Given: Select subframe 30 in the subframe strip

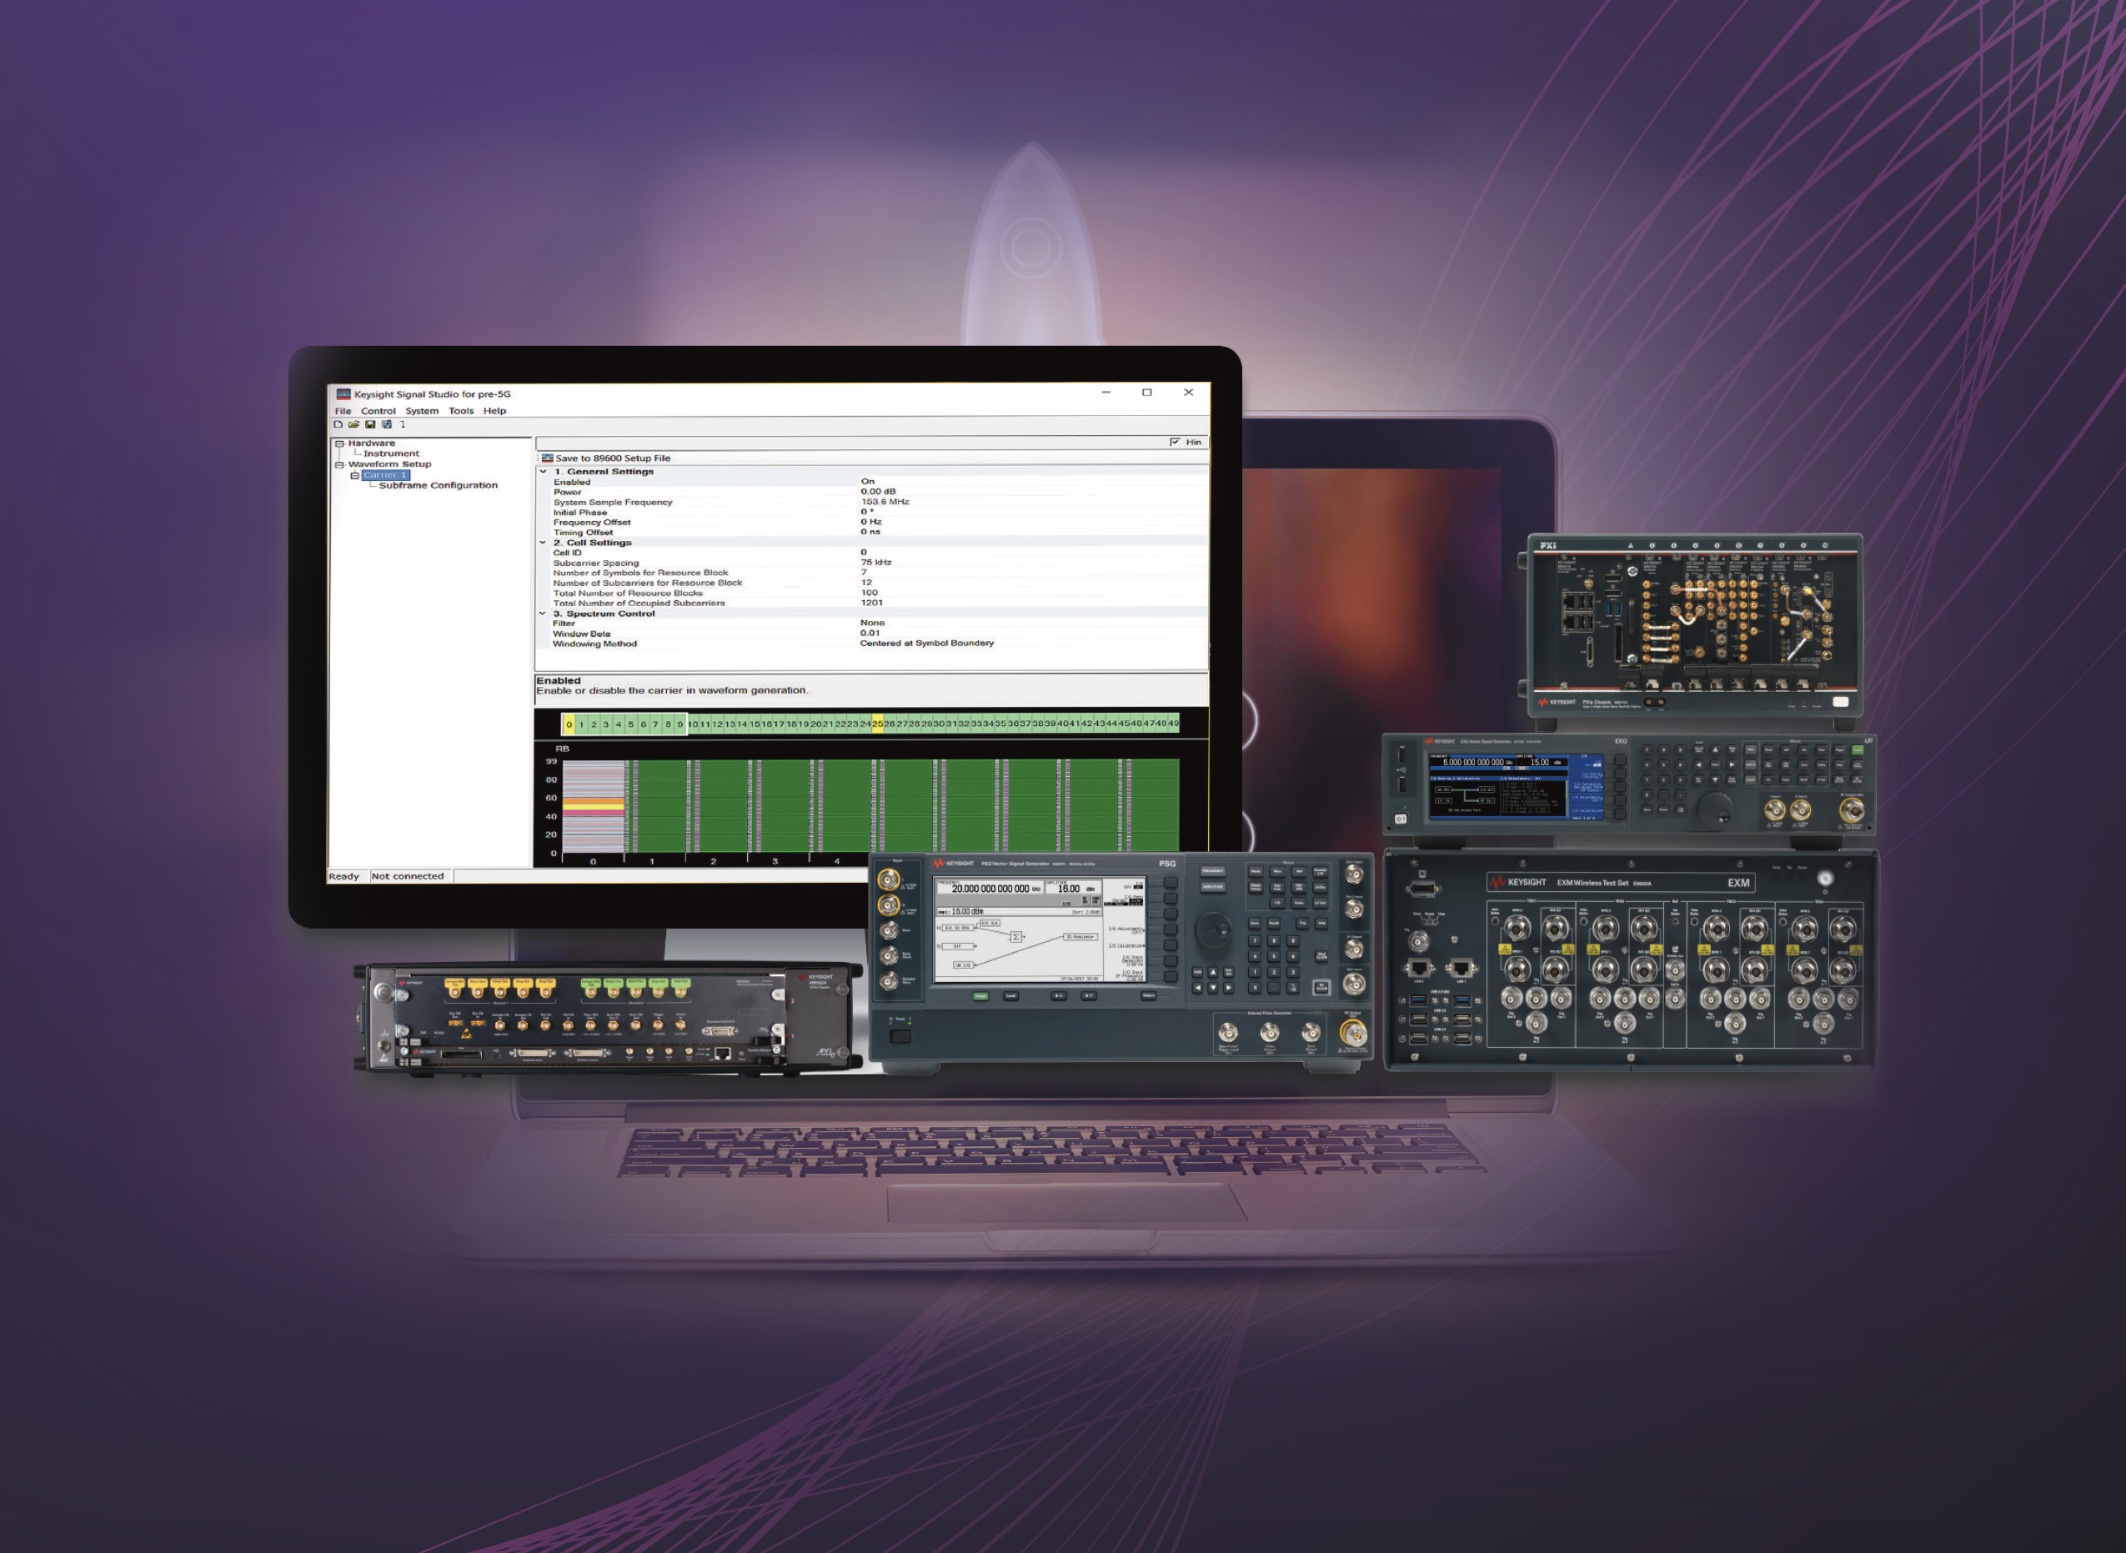Looking at the screenshot, I should tap(939, 724).
